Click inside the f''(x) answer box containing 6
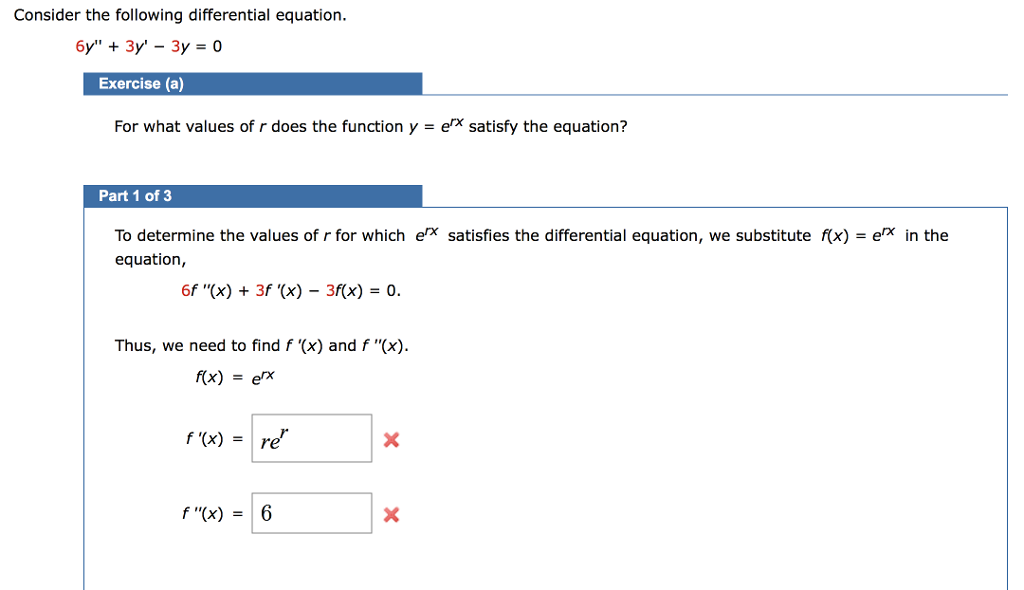The height and width of the screenshot is (590, 1024). (311, 512)
